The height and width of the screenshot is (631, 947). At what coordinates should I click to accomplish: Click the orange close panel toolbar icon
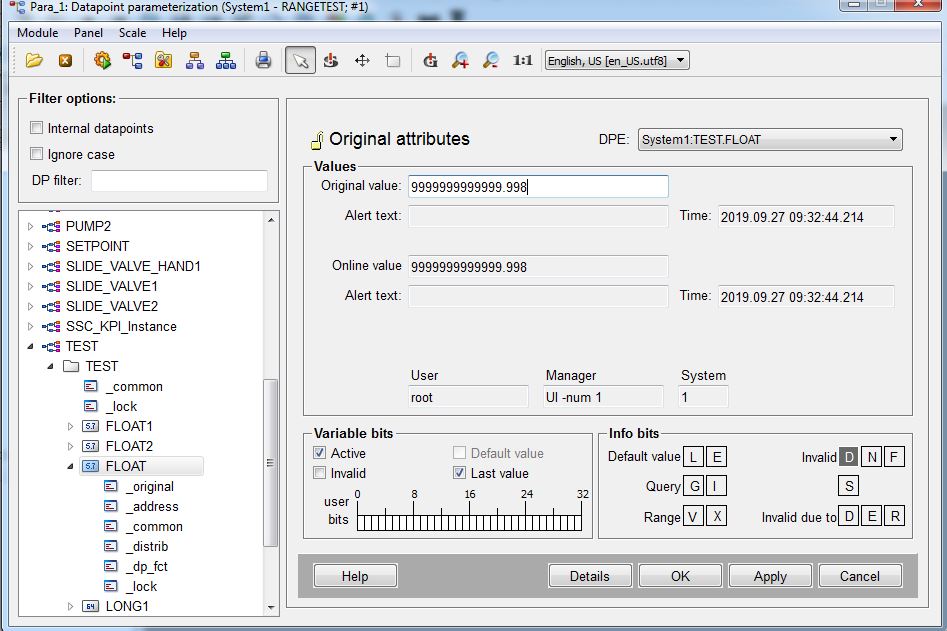pos(65,61)
